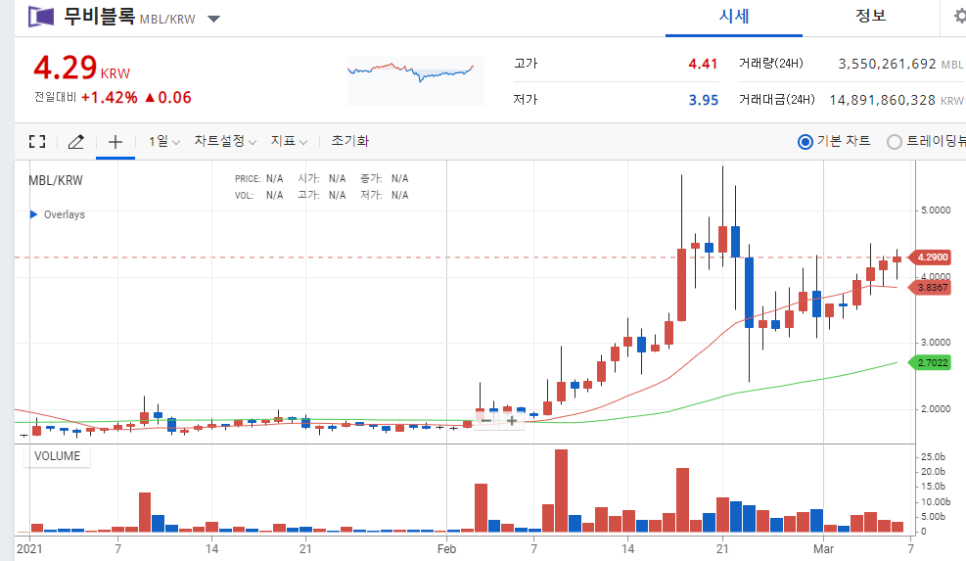Open settings via the gear icon

pos(959,16)
